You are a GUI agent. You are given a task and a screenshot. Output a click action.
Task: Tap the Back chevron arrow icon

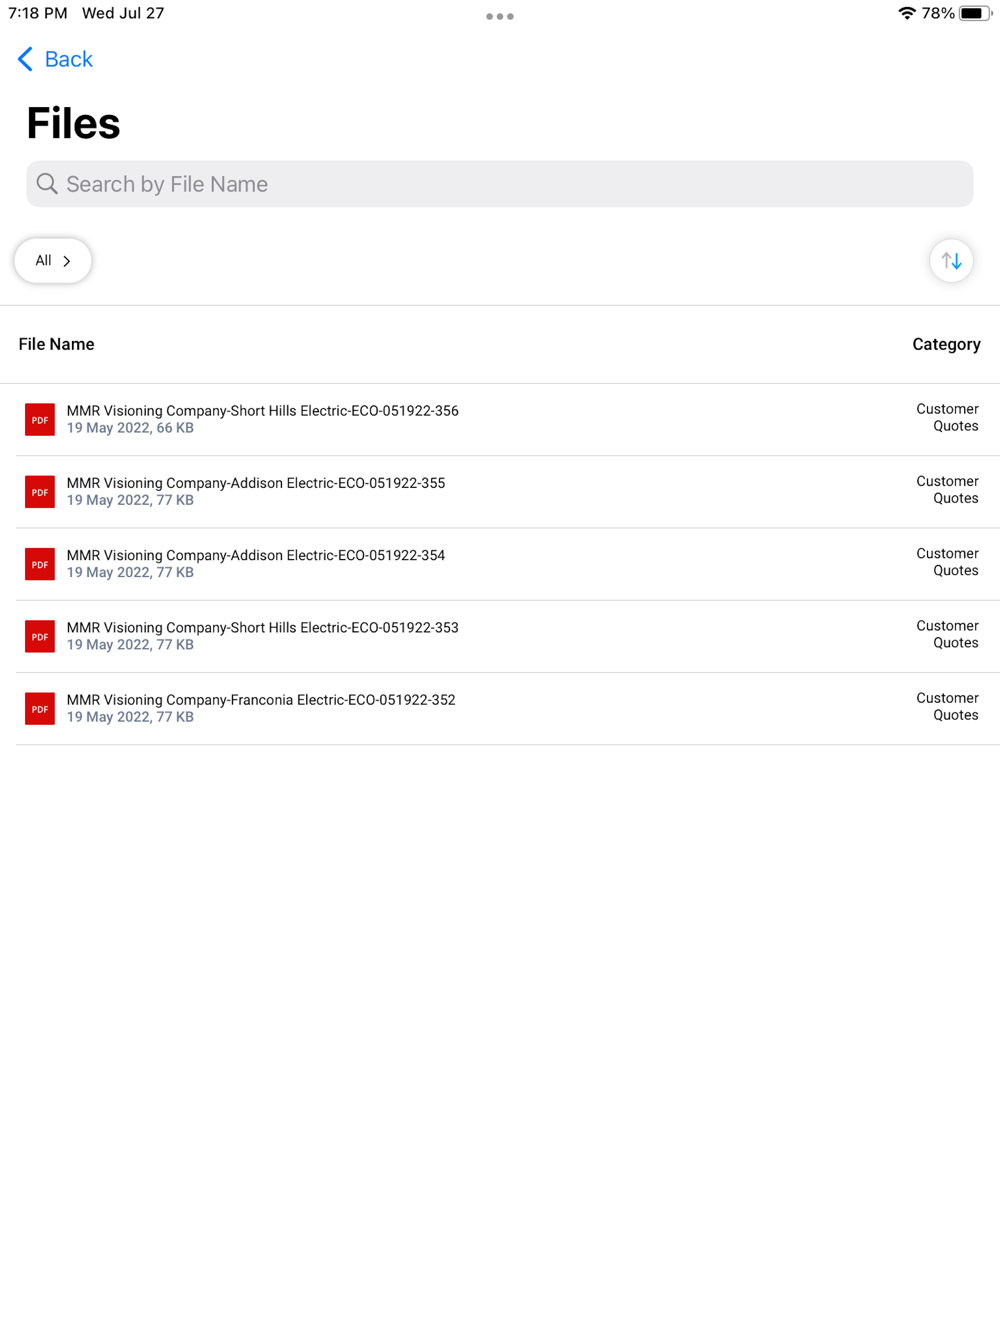tap(25, 59)
